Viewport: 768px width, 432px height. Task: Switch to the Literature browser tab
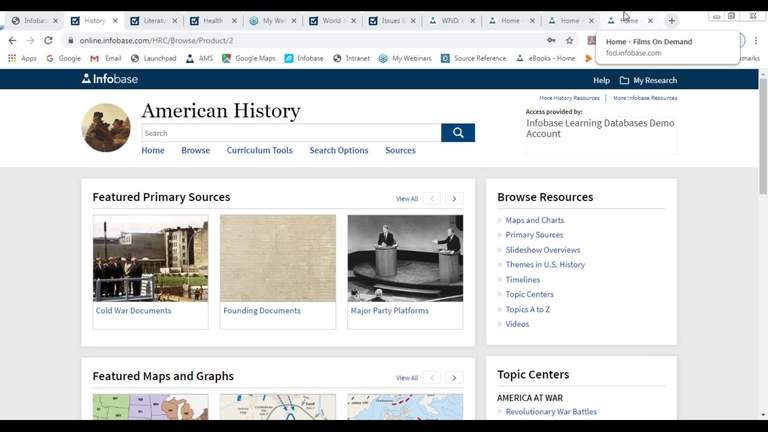152,20
